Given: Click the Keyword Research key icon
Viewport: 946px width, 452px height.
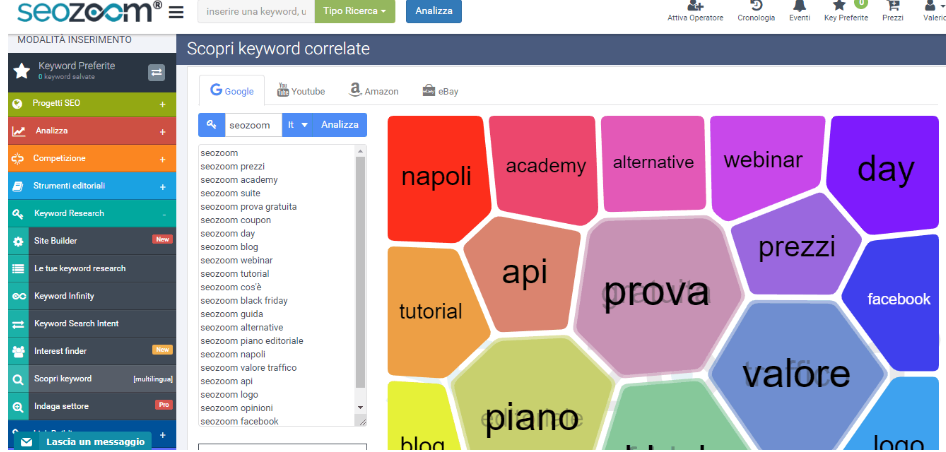Looking at the screenshot, I should coord(18,214).
